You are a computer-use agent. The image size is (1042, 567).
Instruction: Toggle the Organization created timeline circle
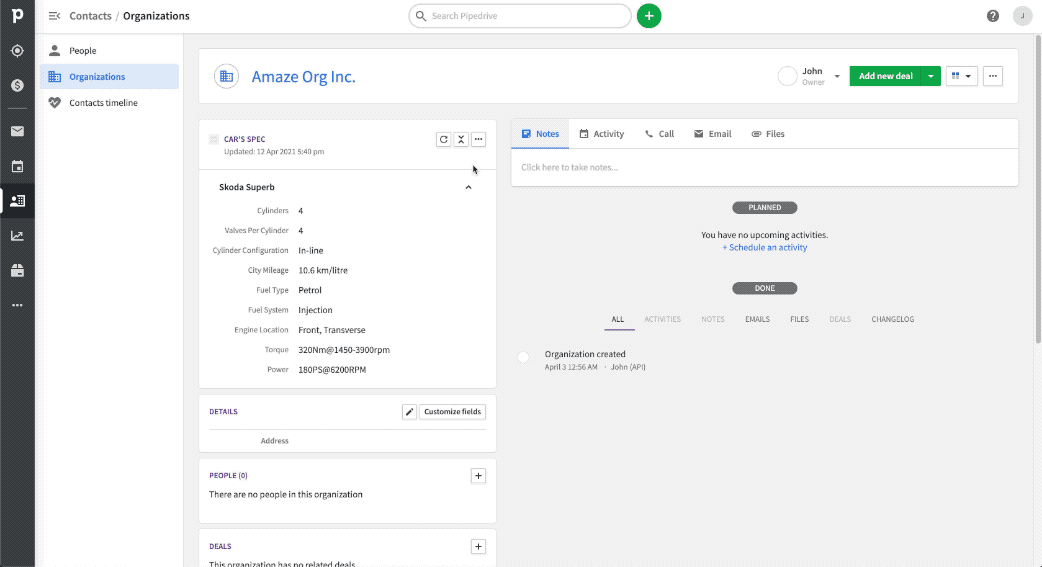pyautogui.click(x=523, y=358)
